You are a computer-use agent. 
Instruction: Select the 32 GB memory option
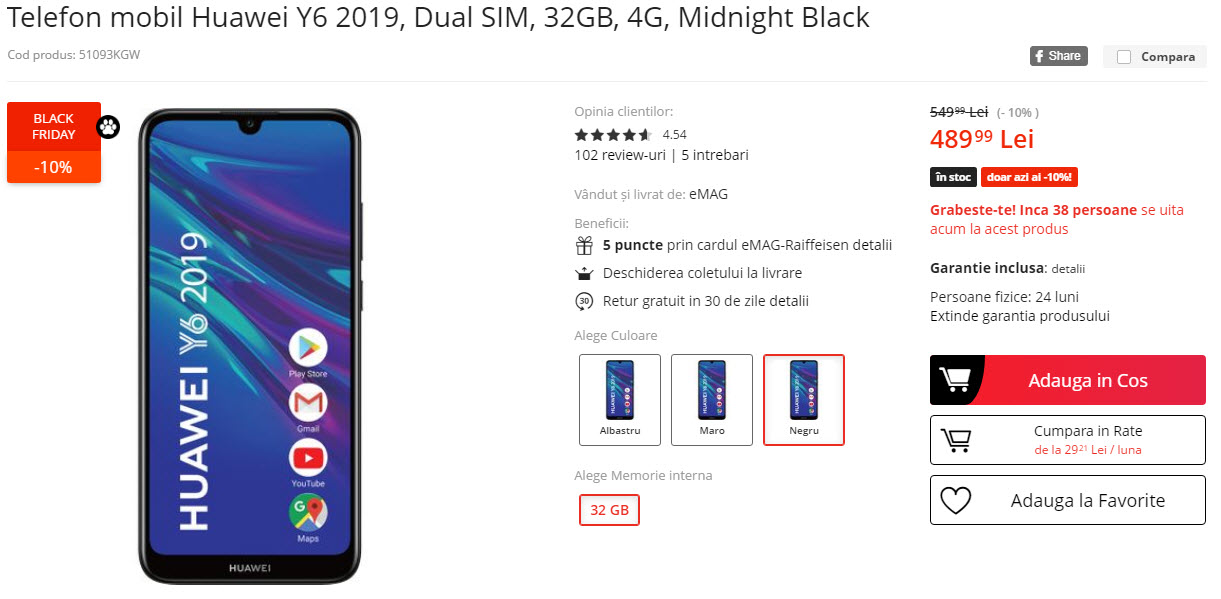point(609,510)
